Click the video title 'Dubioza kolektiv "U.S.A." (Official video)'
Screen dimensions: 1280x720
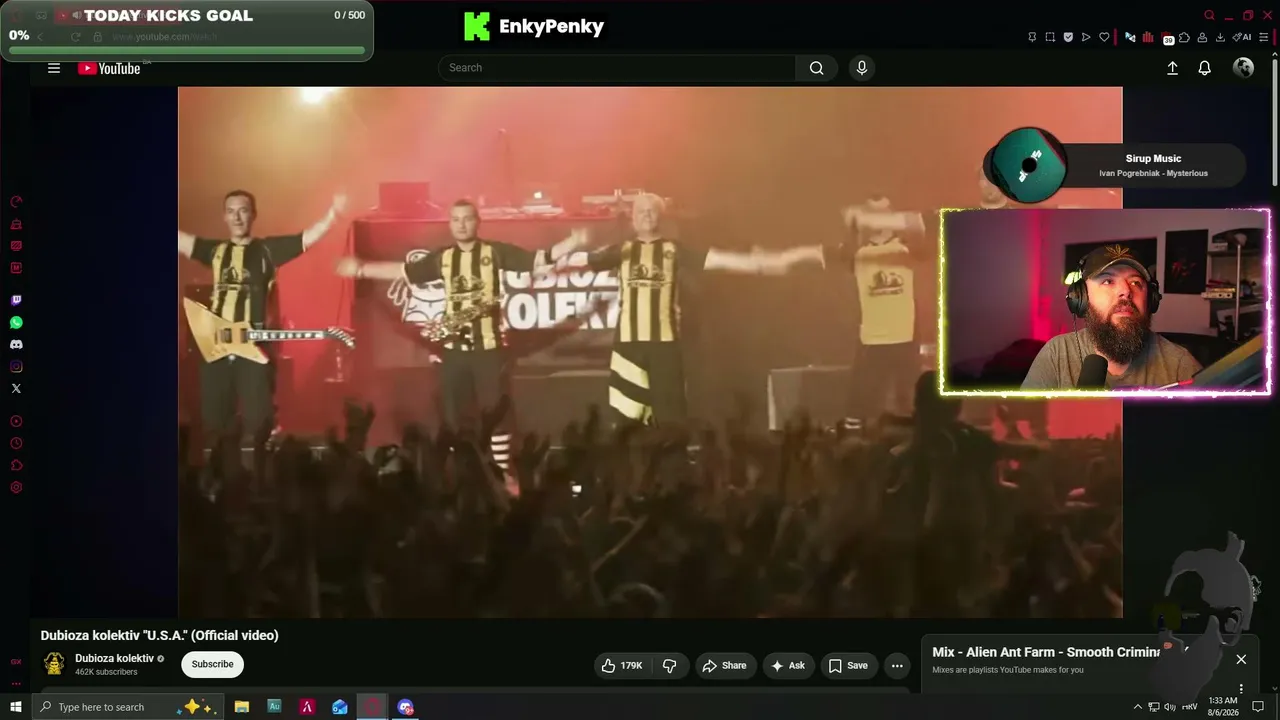(x=159, y=635)
